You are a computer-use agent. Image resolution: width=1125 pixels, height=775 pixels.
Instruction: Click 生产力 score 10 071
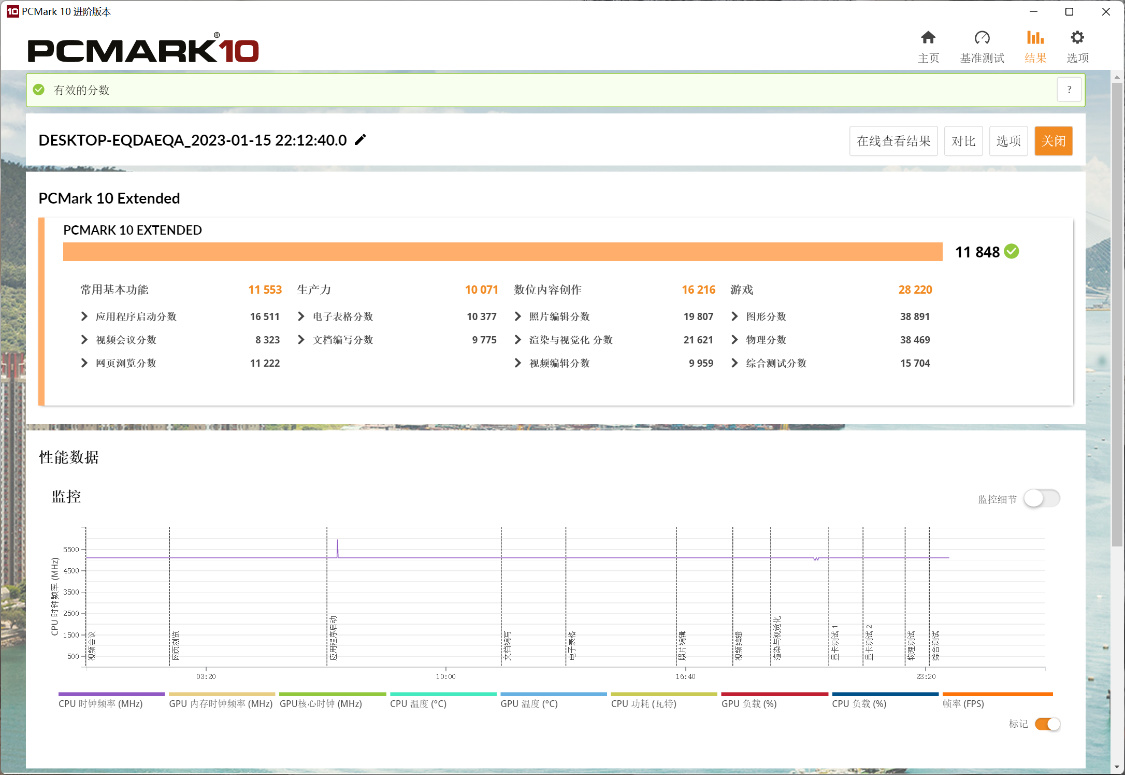pos(481,290)
